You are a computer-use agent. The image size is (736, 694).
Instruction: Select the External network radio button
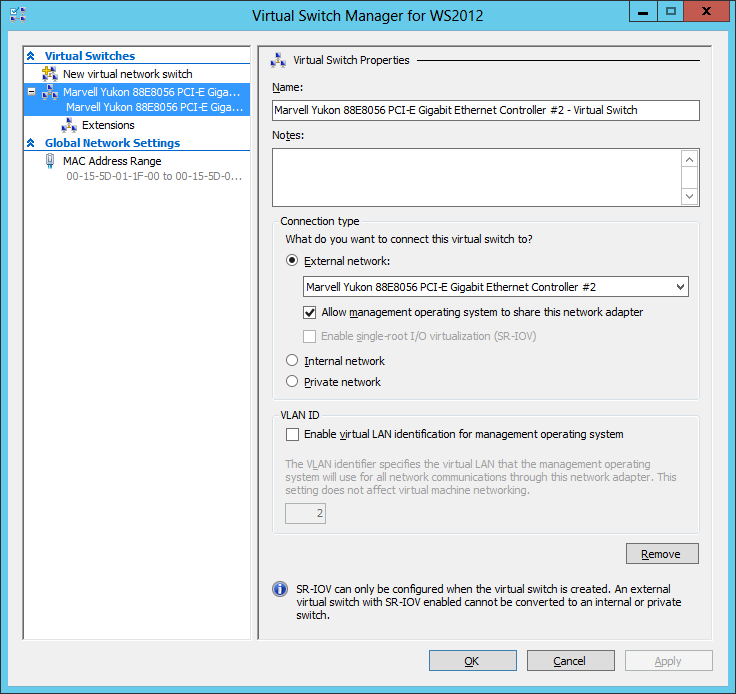click(292, 261)
